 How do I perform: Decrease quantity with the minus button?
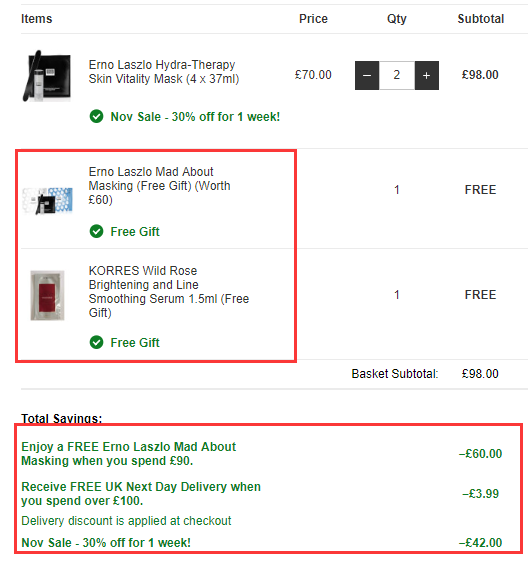pos(367,75)
